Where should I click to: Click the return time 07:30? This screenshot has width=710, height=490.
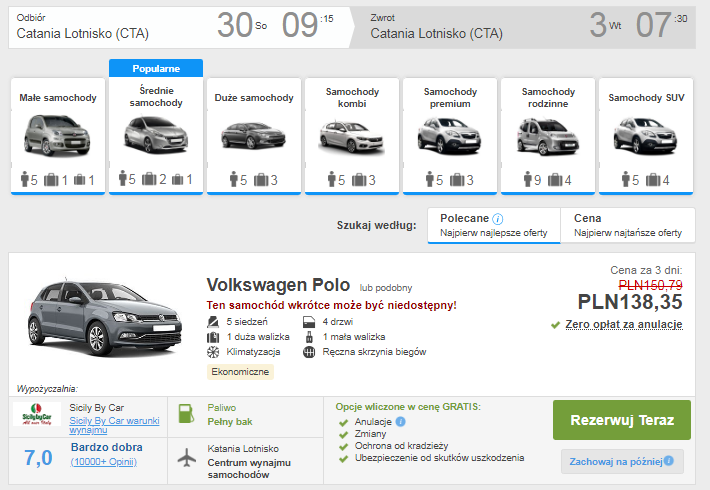(662, 25)
